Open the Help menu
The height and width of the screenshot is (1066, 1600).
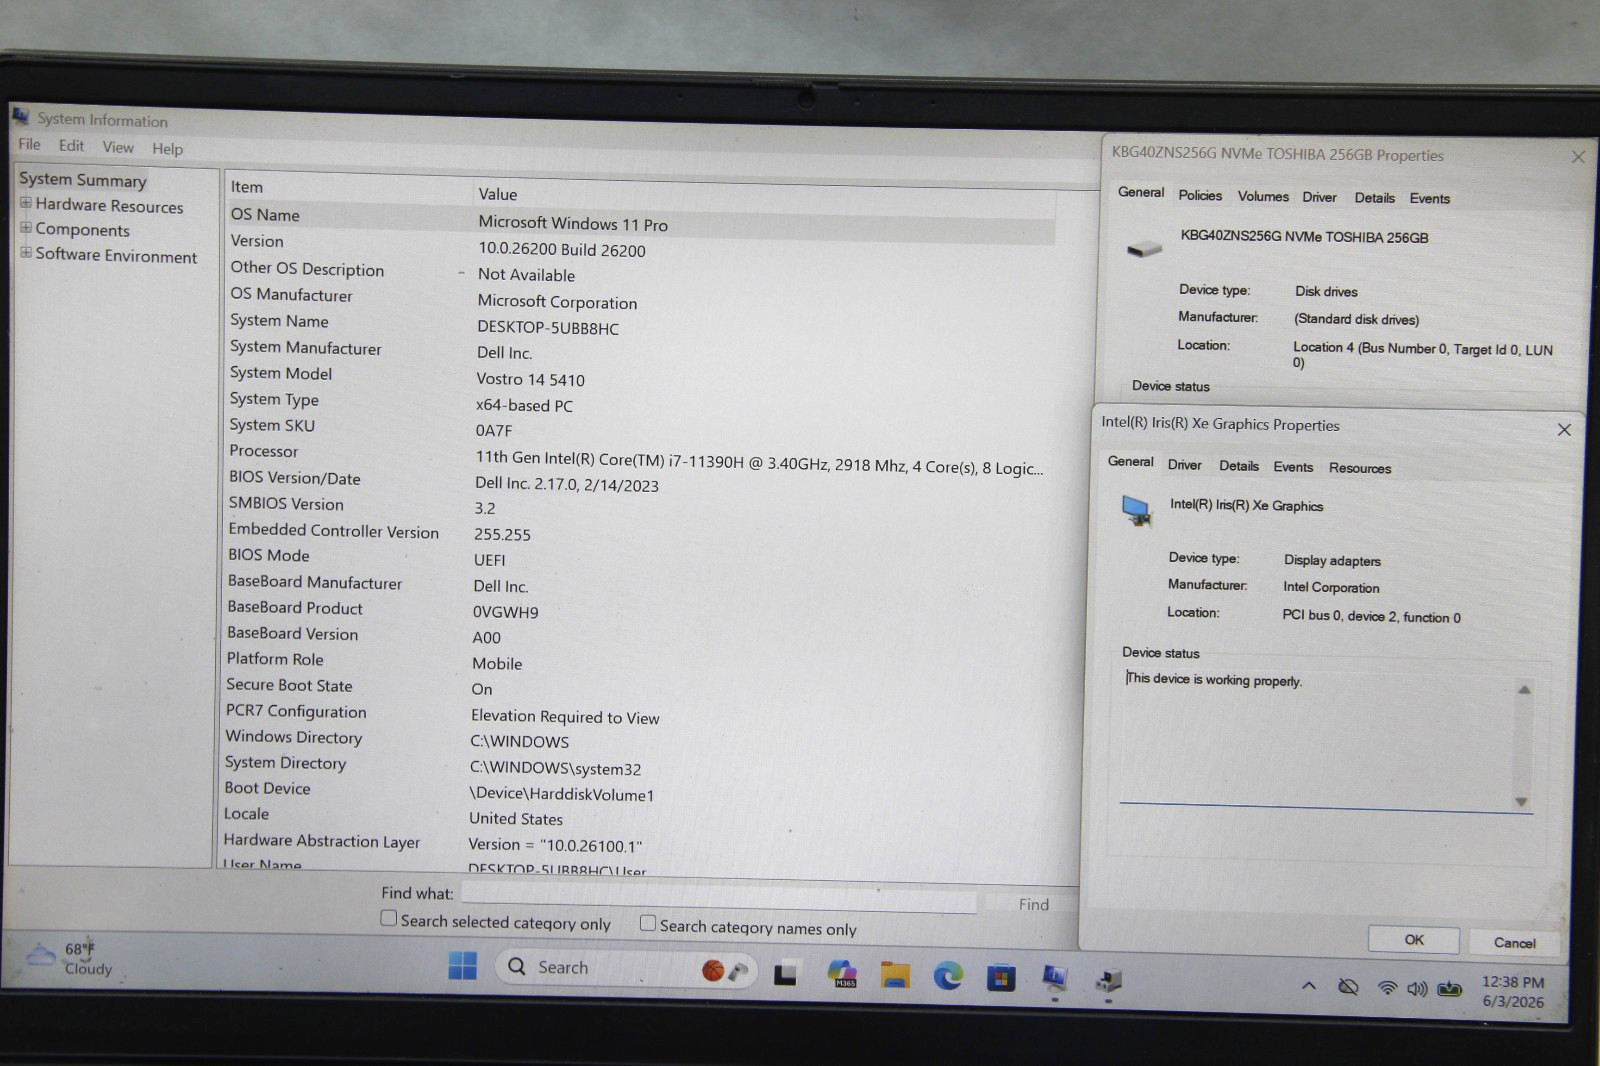[167, 149]
